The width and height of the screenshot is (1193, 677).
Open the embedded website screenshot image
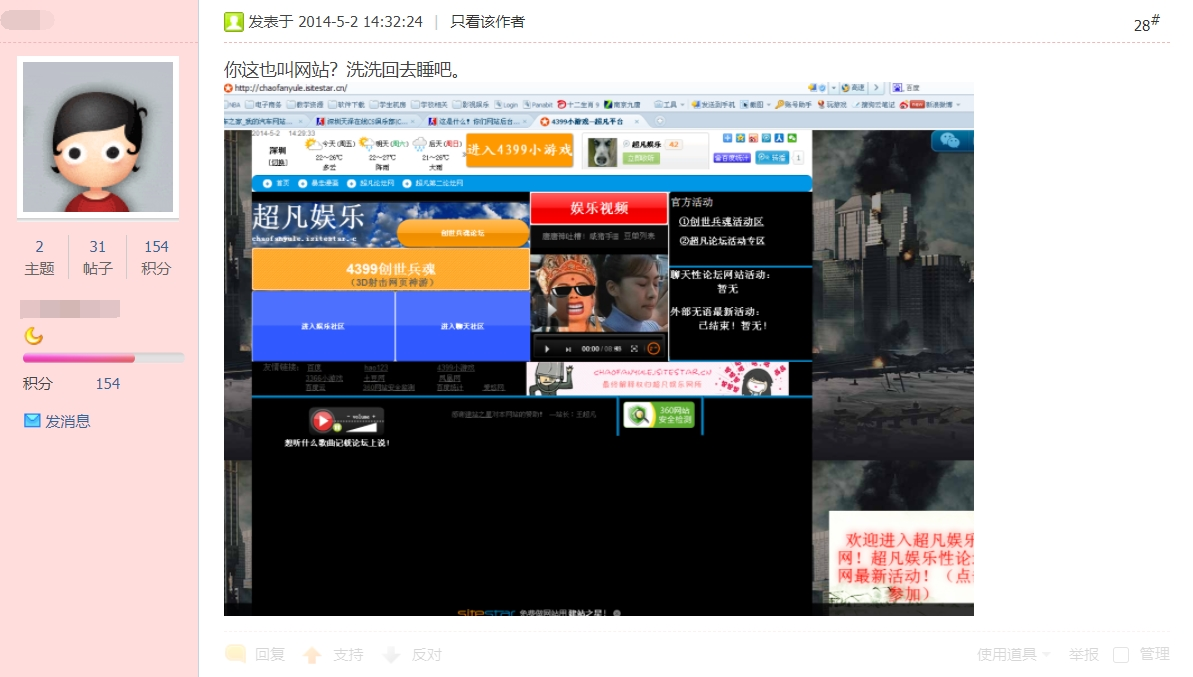click(x=598, y=349)
